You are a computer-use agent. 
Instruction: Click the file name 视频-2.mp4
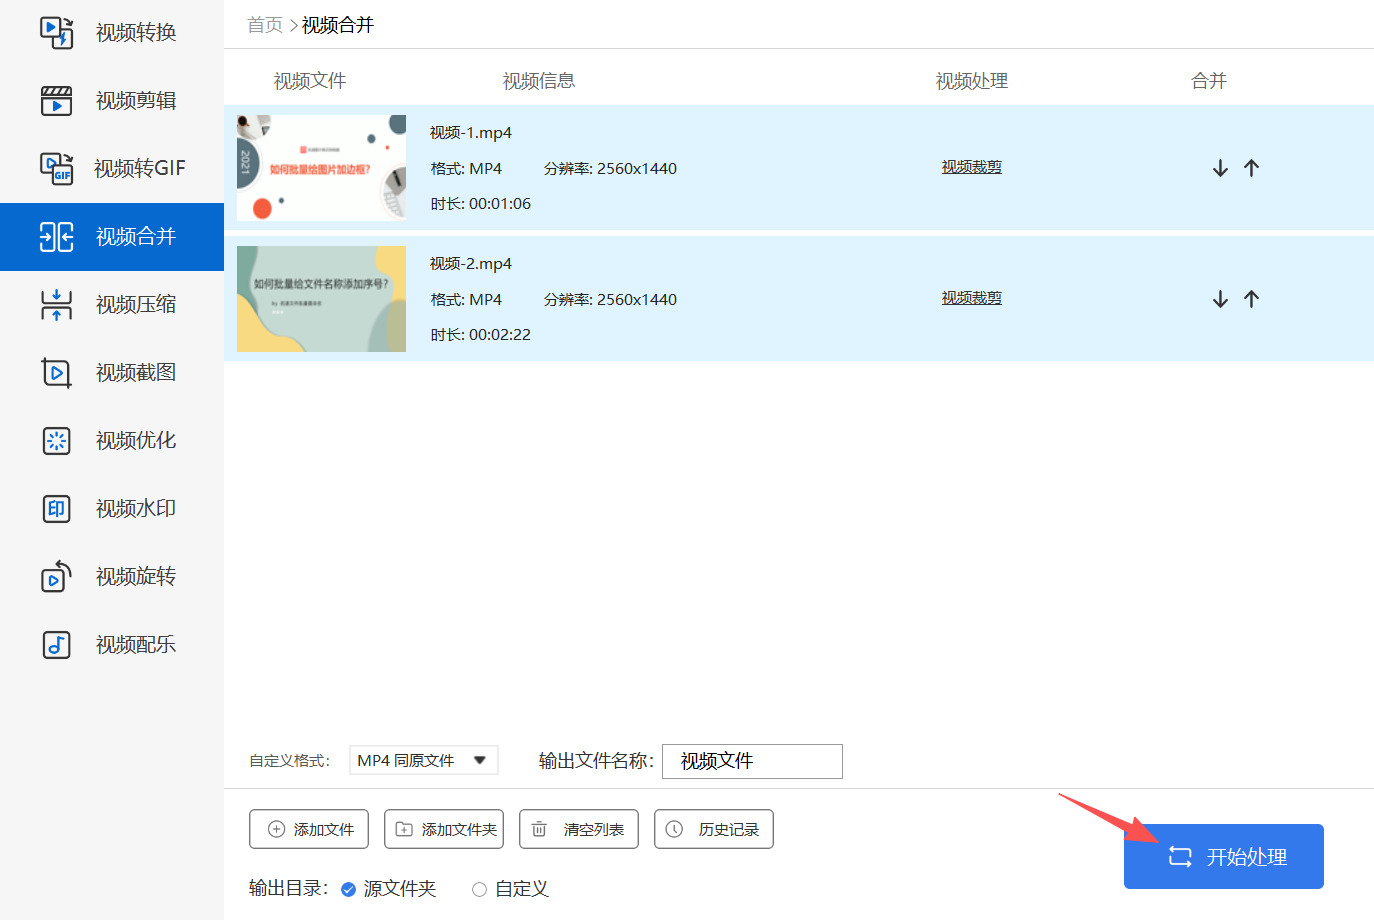[x=471, y=264]
